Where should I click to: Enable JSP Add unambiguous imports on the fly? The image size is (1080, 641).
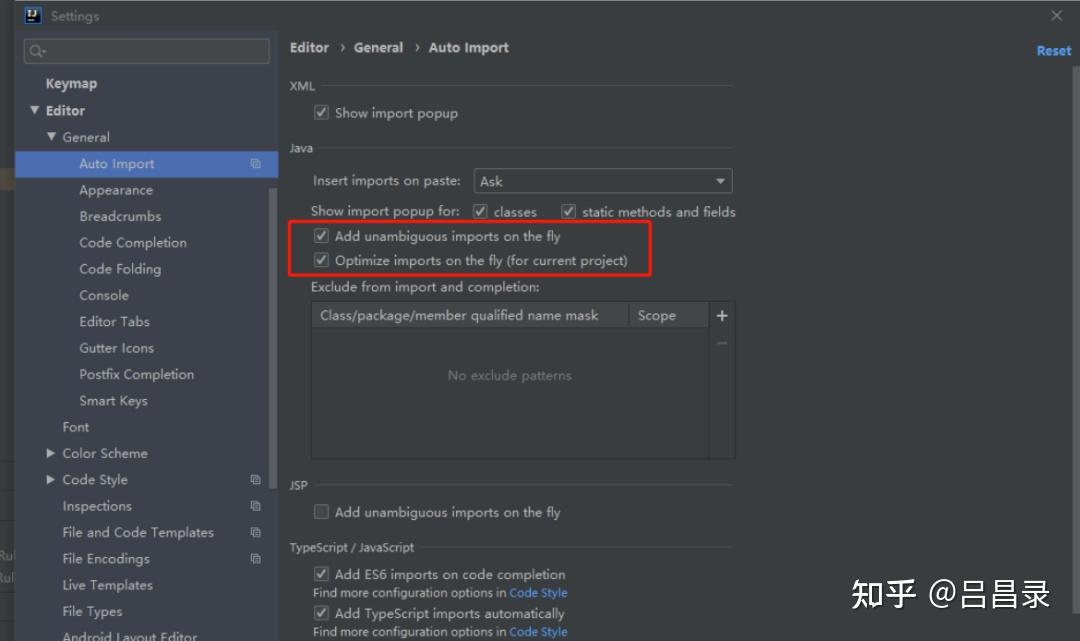[x=322, y=512]
